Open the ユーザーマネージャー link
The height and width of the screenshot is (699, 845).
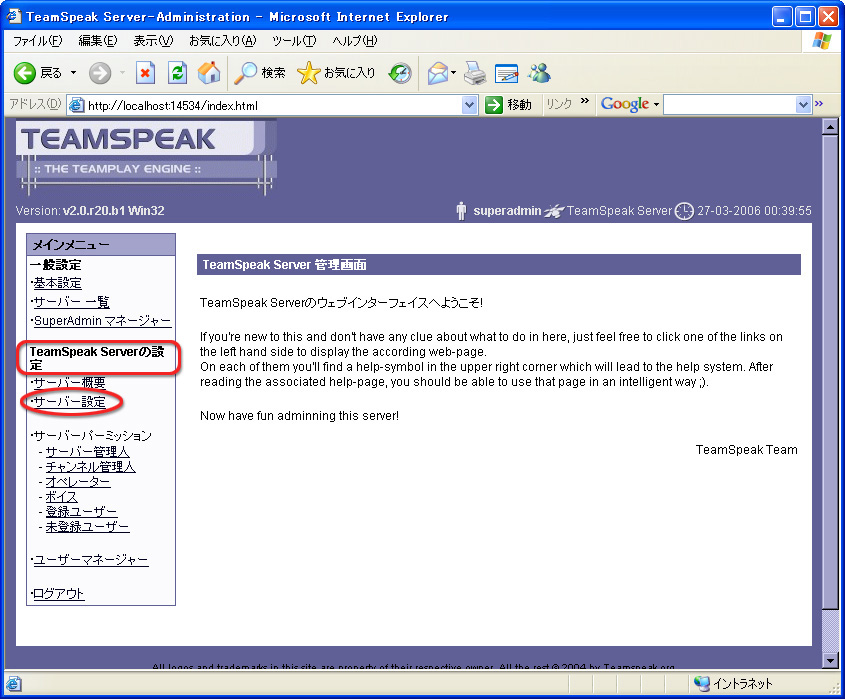(x=91, y=560)
